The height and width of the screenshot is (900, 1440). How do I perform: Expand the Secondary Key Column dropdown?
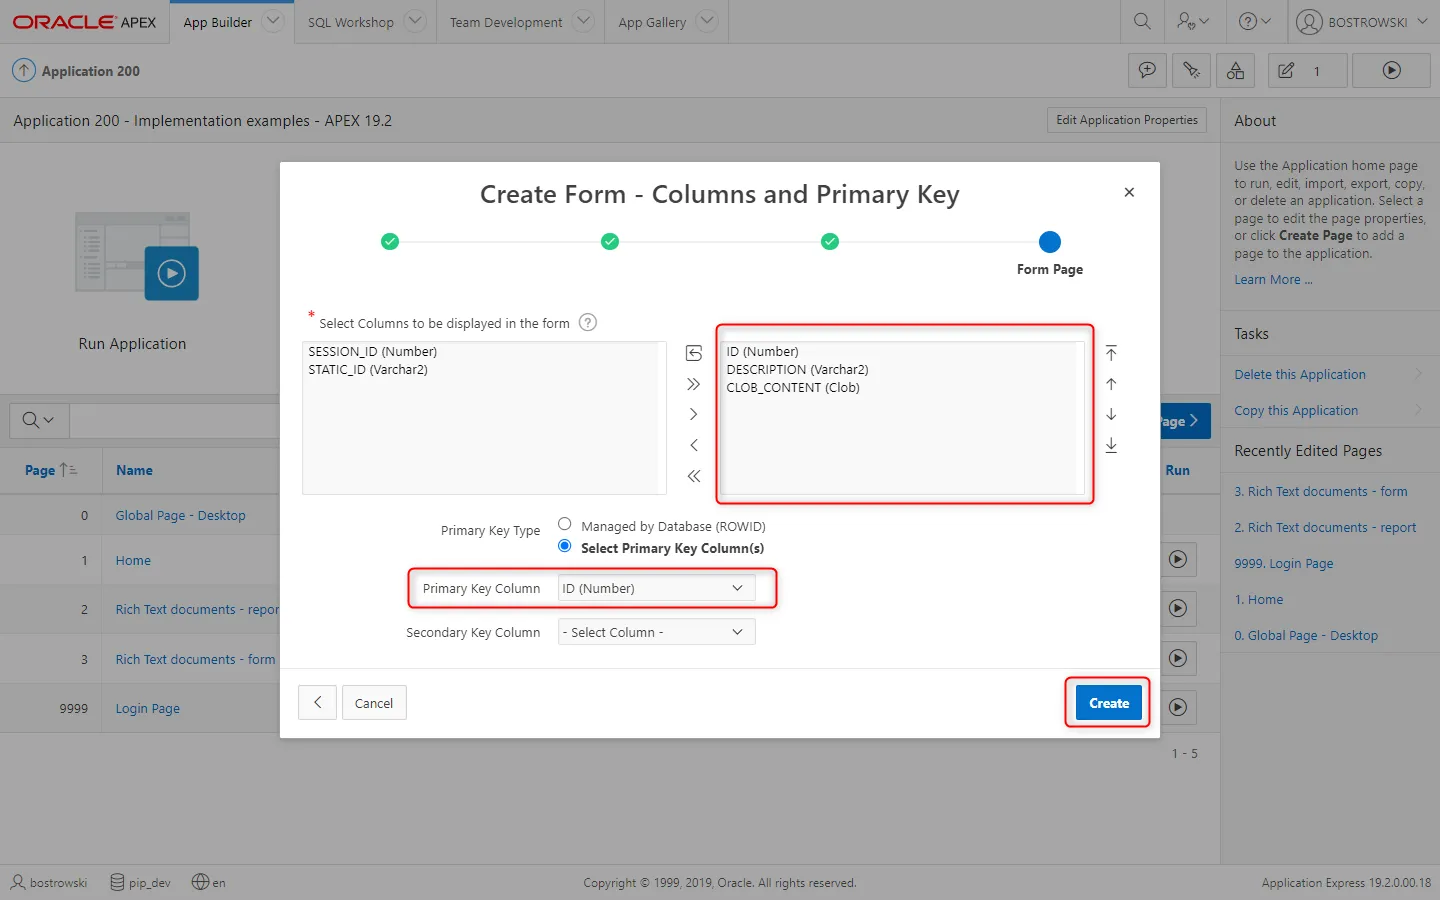[655, 632]
